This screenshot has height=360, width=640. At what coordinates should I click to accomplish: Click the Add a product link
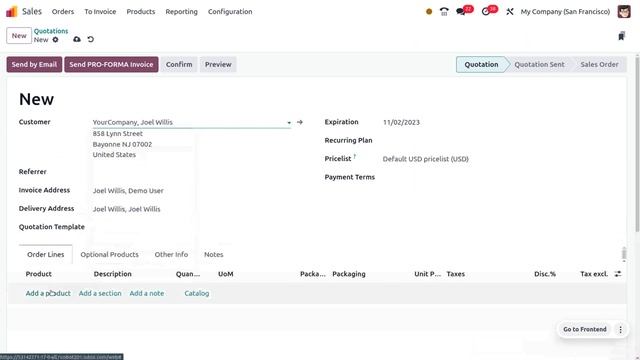pos(48,293)
